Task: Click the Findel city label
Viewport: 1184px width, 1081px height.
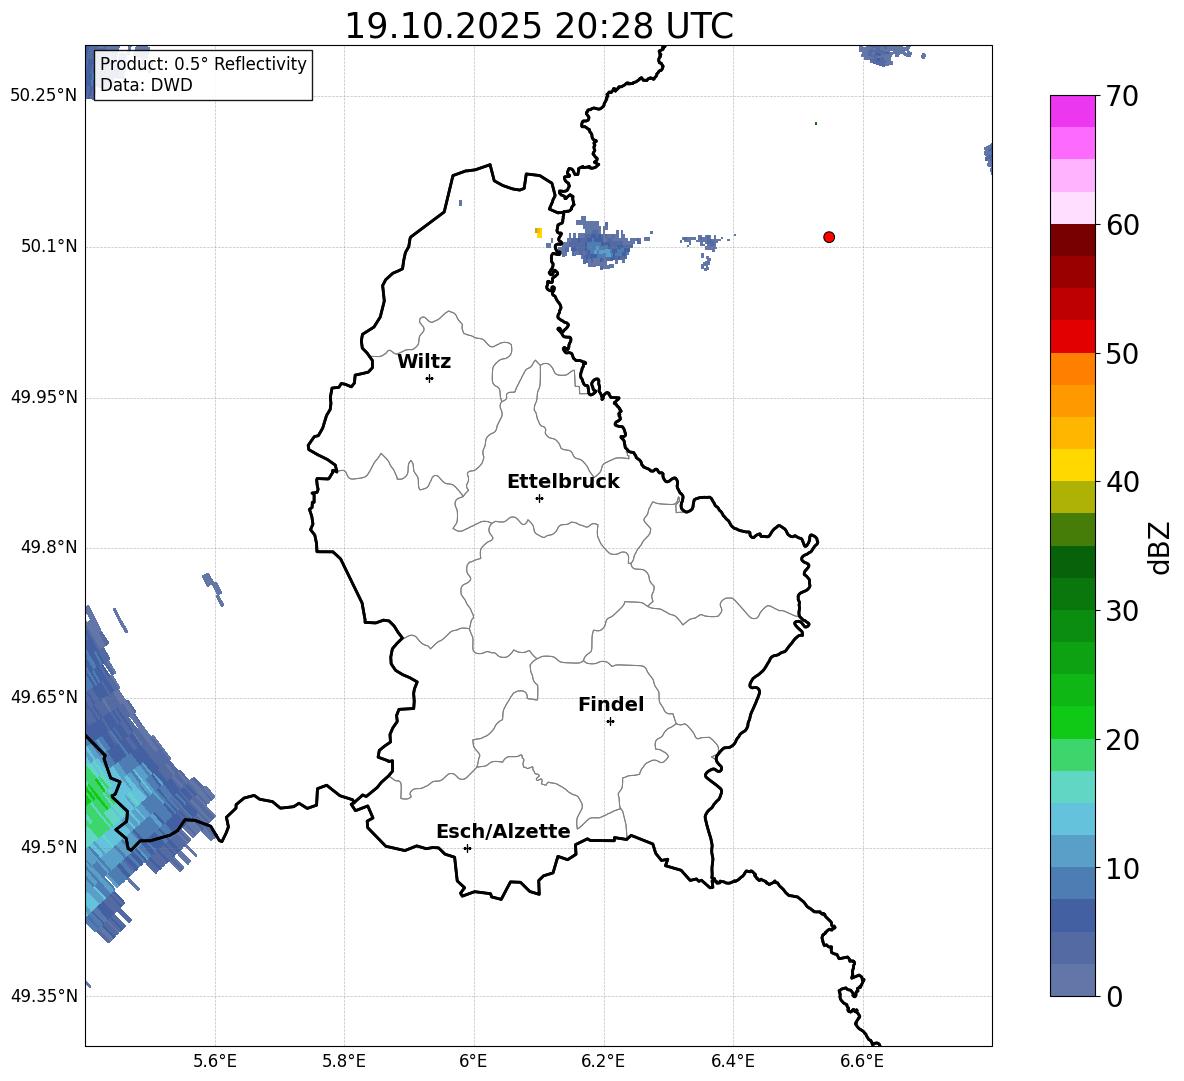Action: (611, 704)
